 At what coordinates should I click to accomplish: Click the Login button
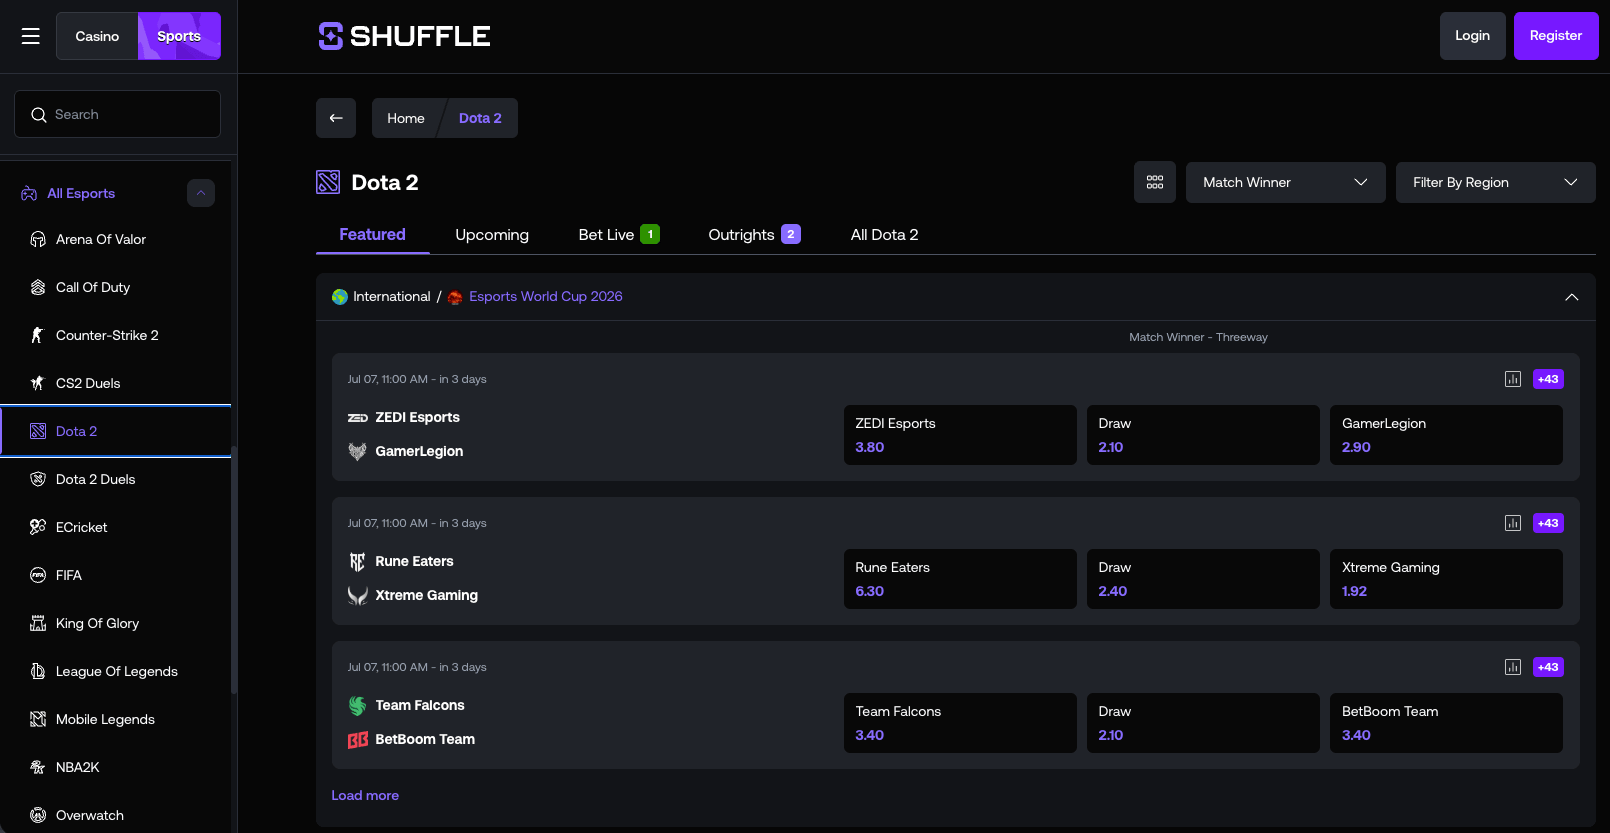pyautogui.click(x=1472, y=36)
